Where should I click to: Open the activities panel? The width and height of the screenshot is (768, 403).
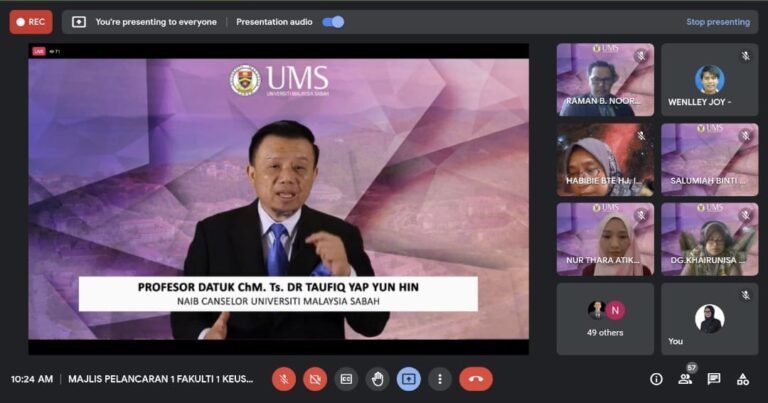pos(743,379)
